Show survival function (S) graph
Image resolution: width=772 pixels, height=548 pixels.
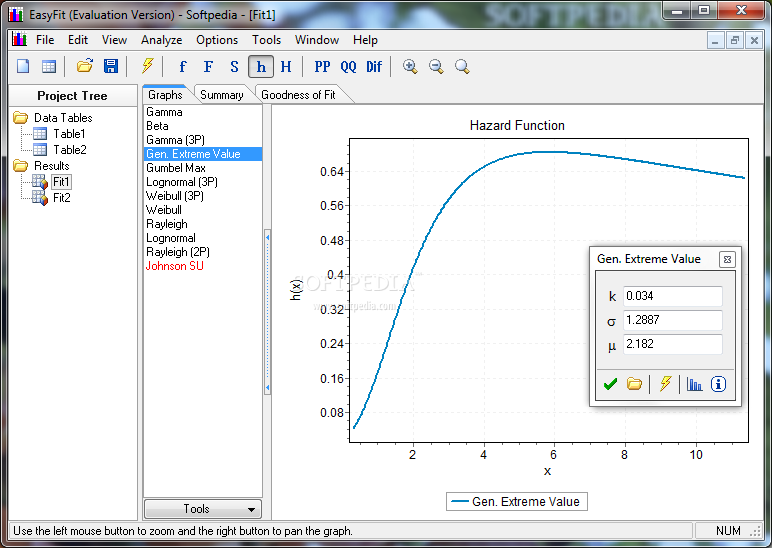pyautogui.click(x=234, y=66)
